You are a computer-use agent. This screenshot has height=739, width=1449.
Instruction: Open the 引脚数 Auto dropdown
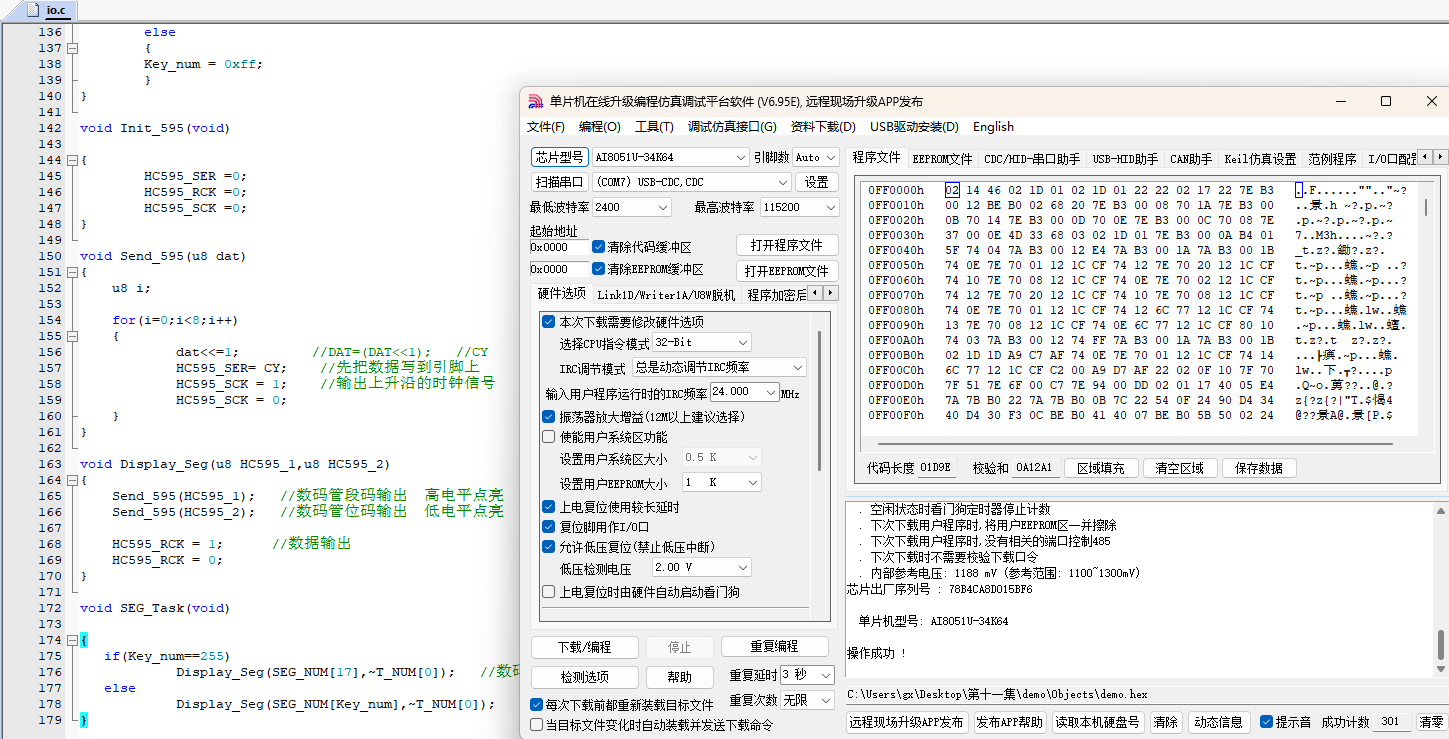[816, 157]
